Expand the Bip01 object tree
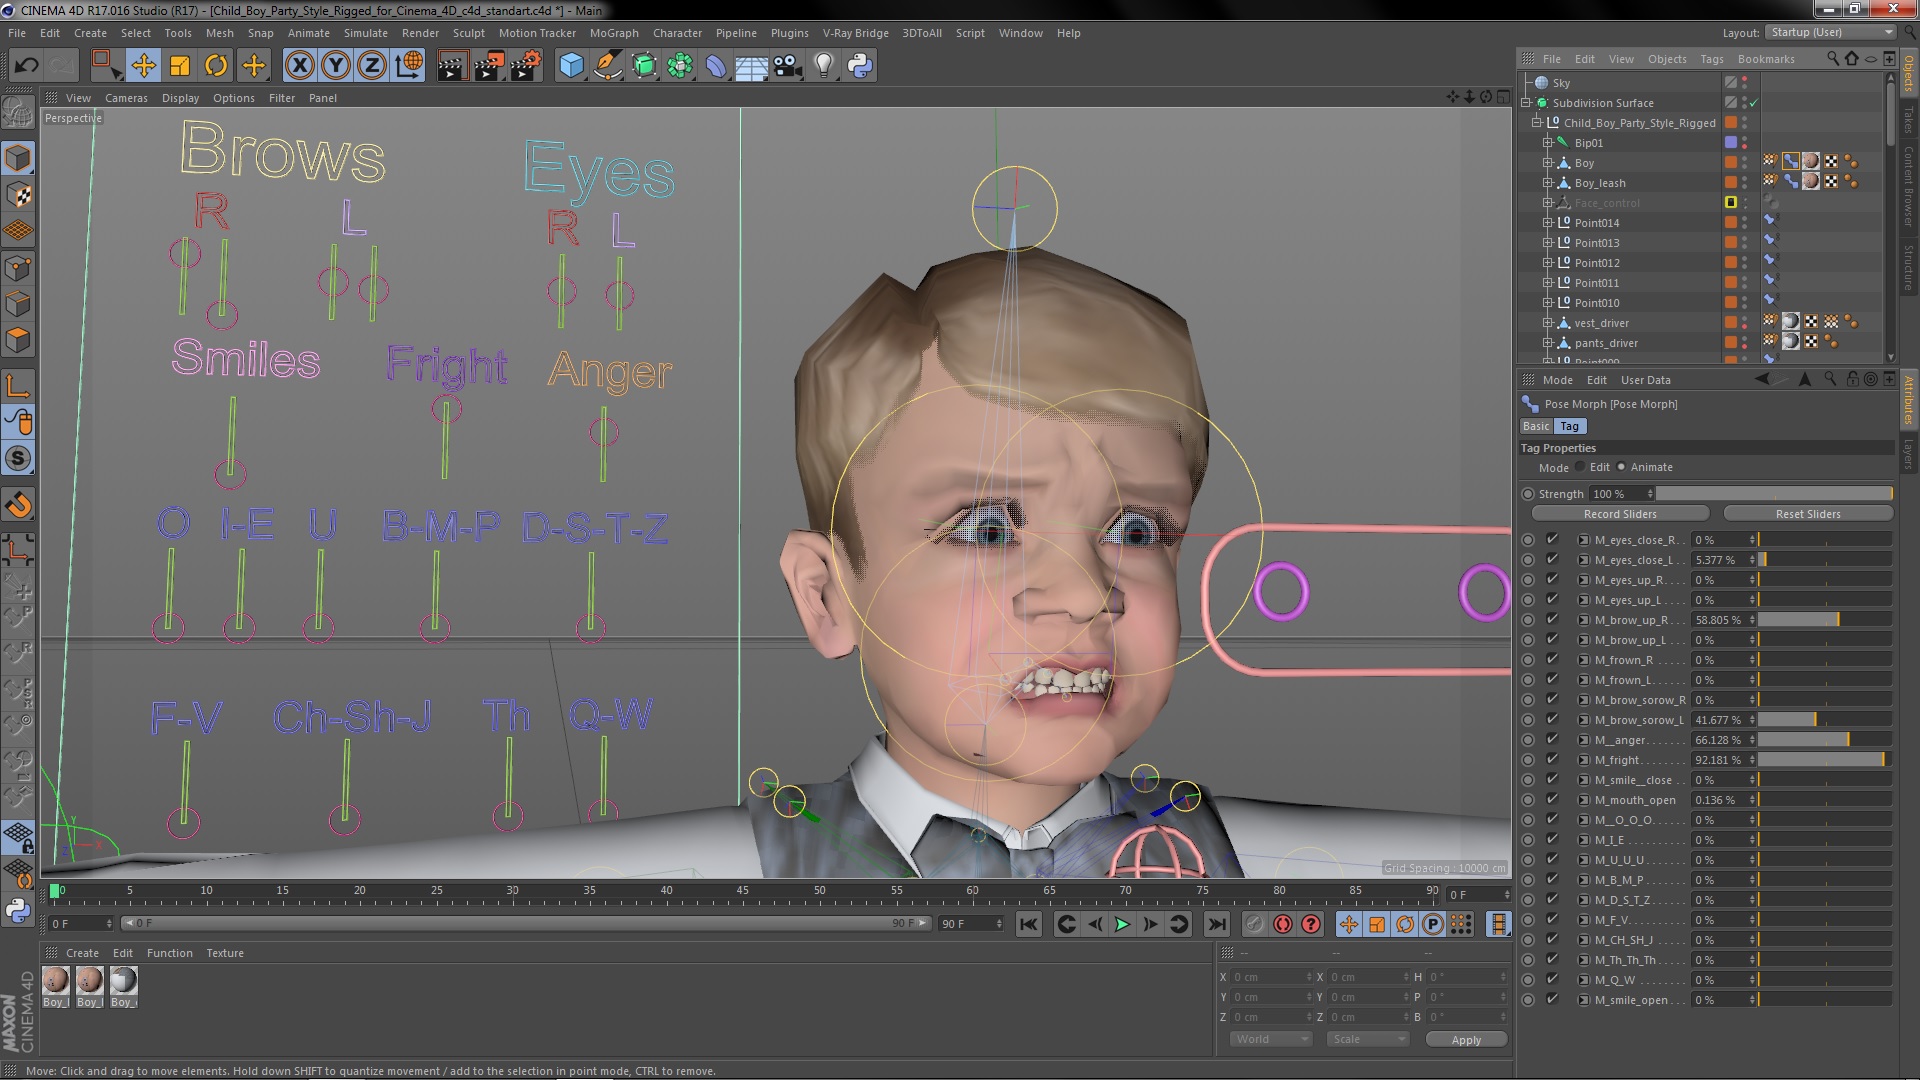 [x=1547, y=143]
